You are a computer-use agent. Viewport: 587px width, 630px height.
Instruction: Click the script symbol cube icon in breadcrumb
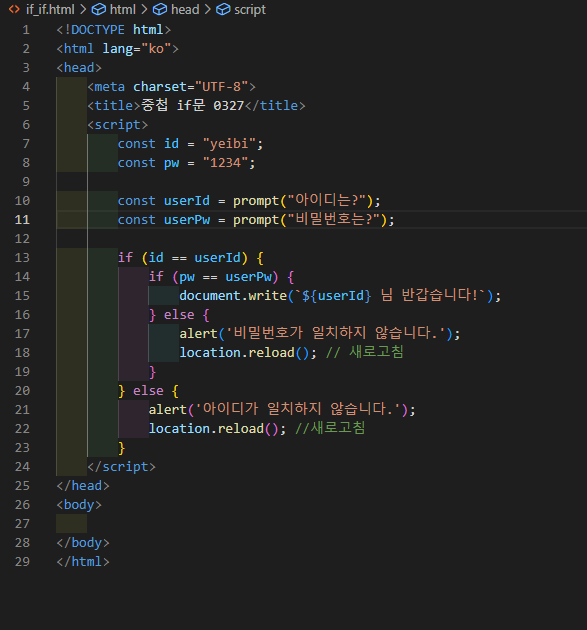[x=223, y=9]
